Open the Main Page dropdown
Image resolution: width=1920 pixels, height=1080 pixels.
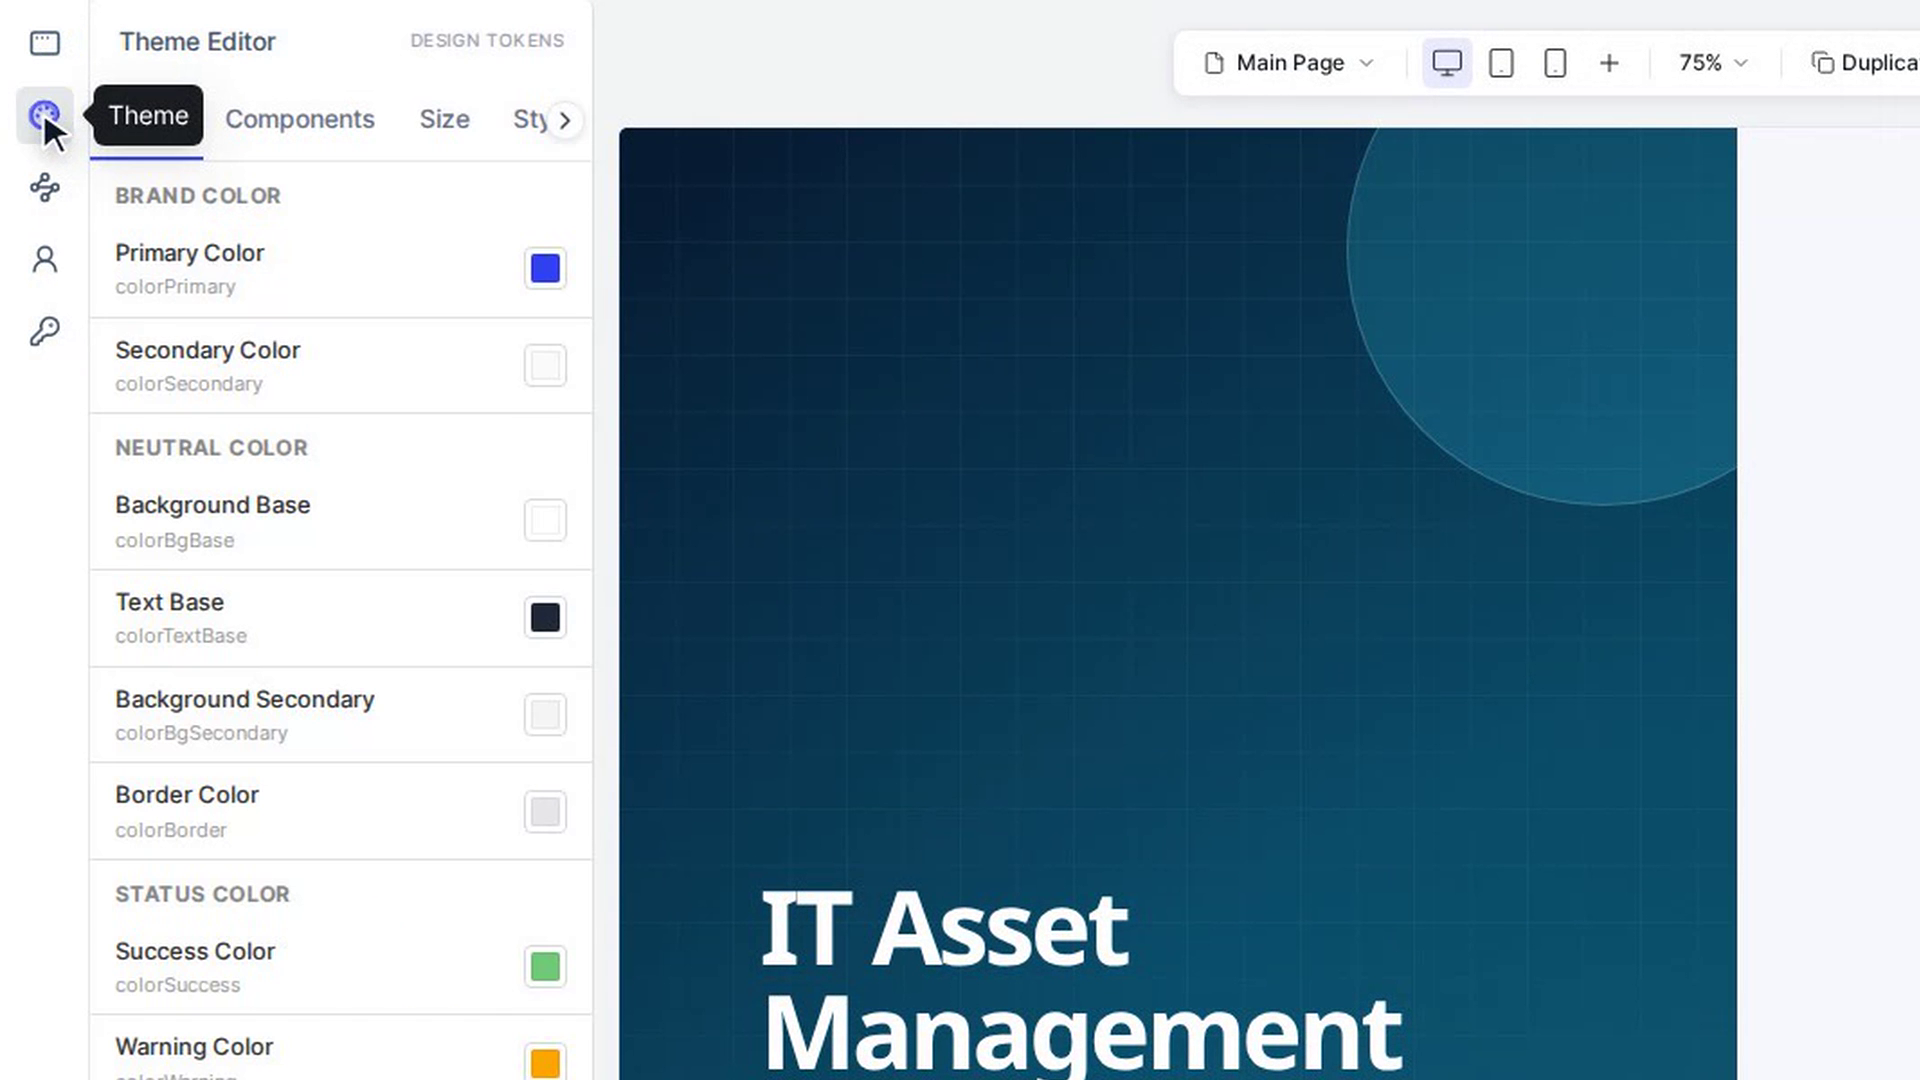pyautogui.click(x=1290, y=63)
